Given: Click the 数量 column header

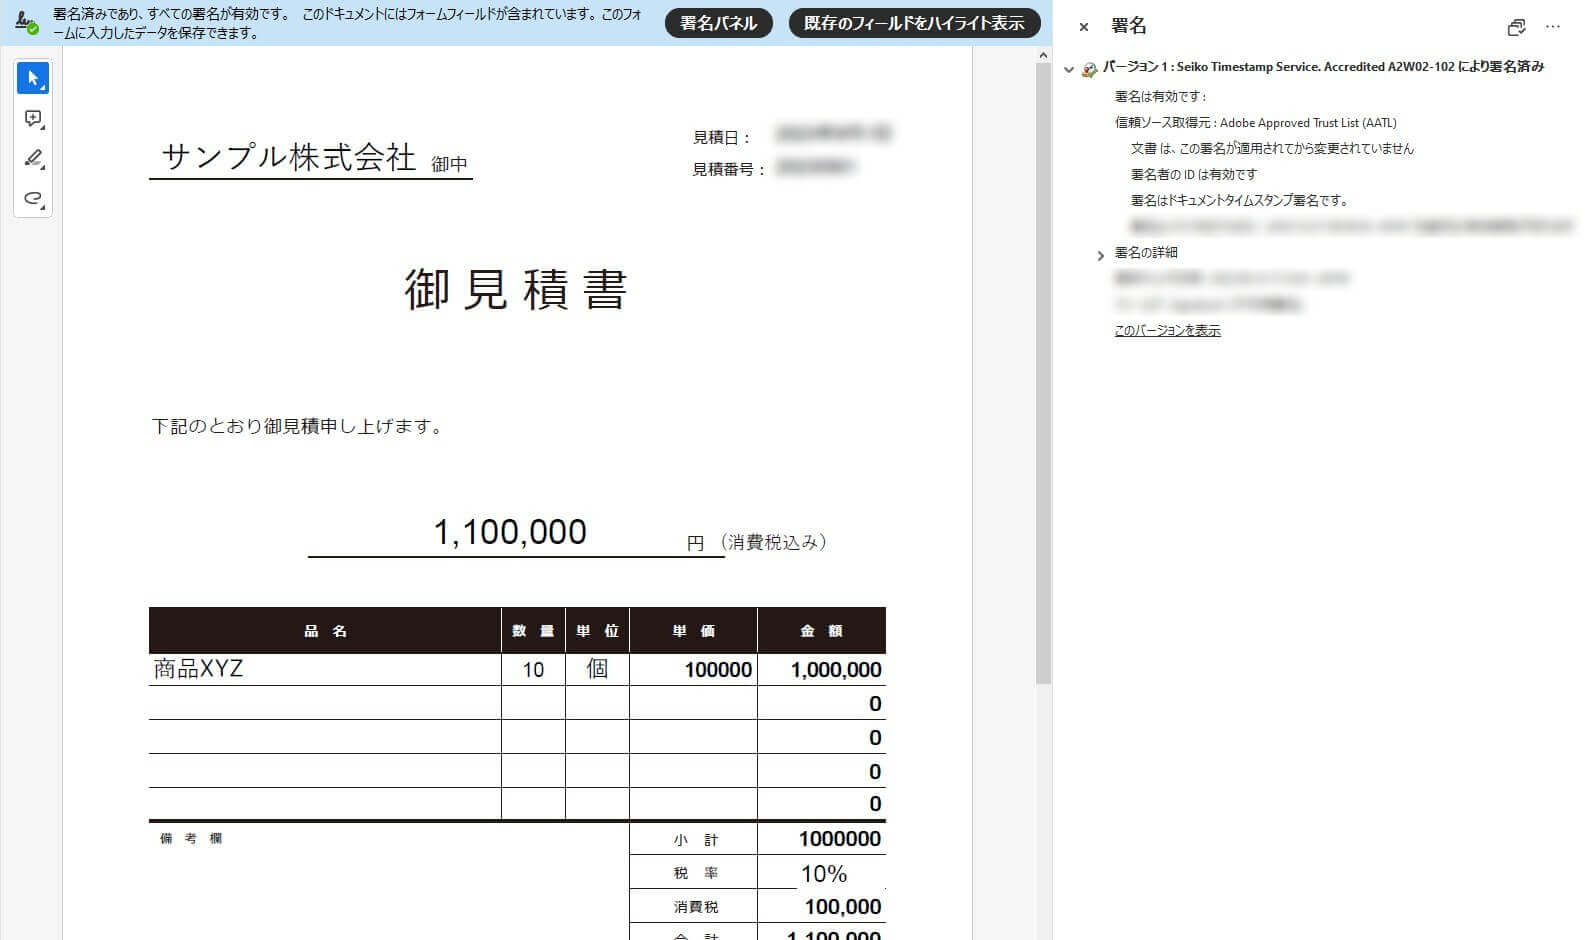Looking at the screenshot, I should 533,631.
